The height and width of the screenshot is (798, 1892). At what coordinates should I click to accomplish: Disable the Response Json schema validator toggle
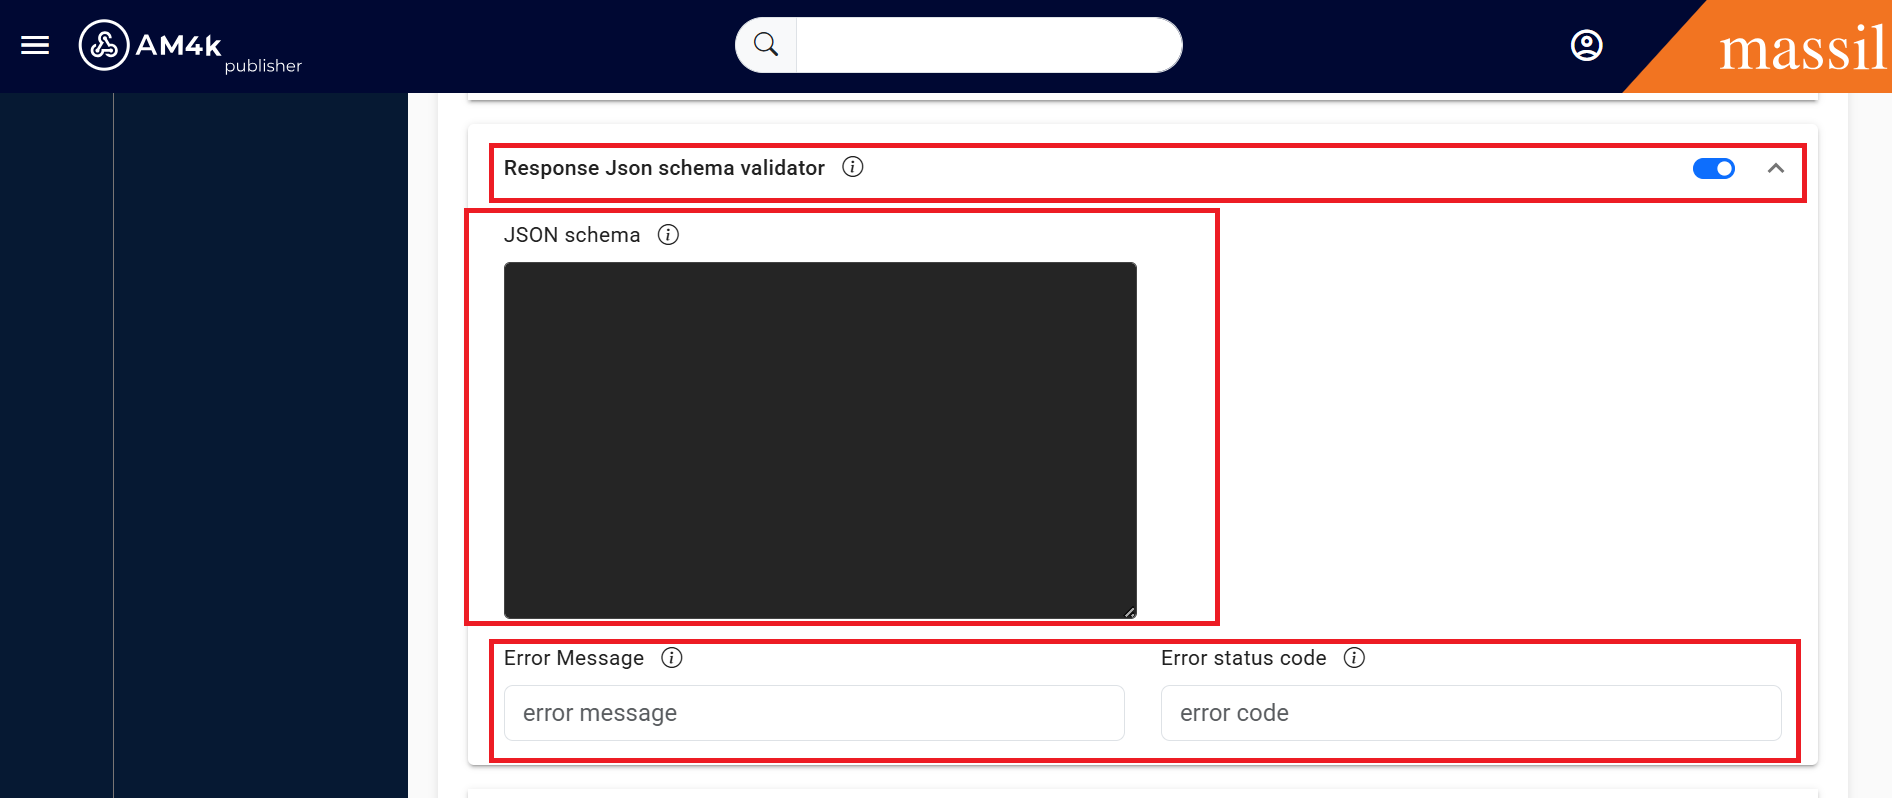tap(1713, 168)
